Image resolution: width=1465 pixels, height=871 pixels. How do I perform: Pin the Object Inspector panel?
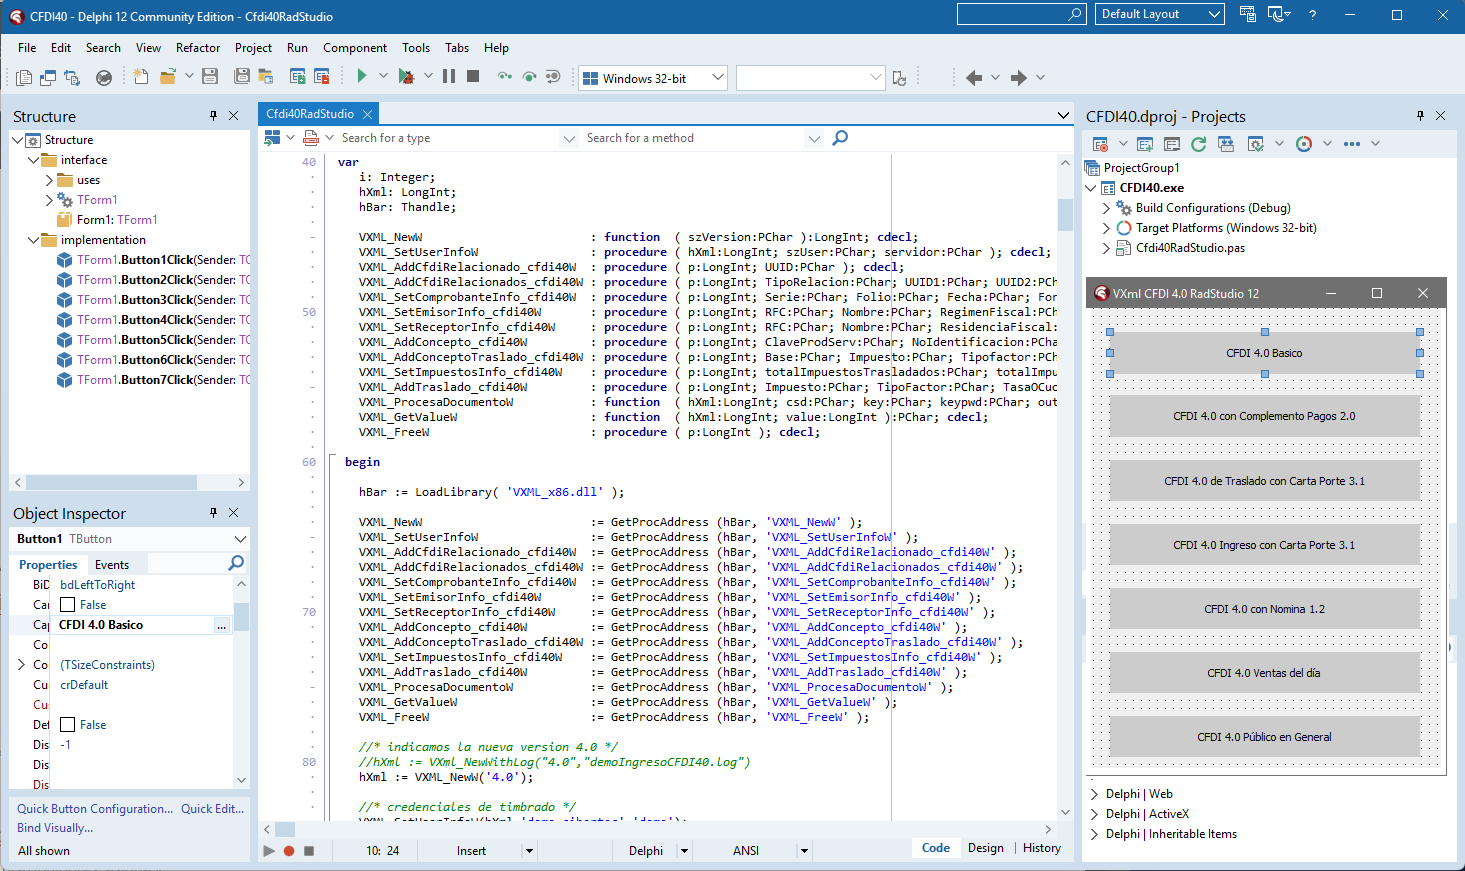click(x=213, y=513)
